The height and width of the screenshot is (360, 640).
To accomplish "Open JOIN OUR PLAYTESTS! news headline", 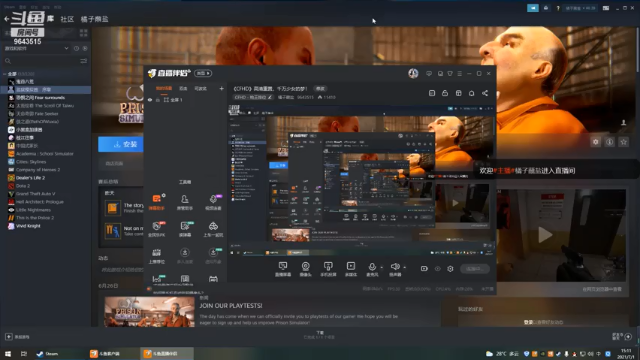I will (231, 306).
